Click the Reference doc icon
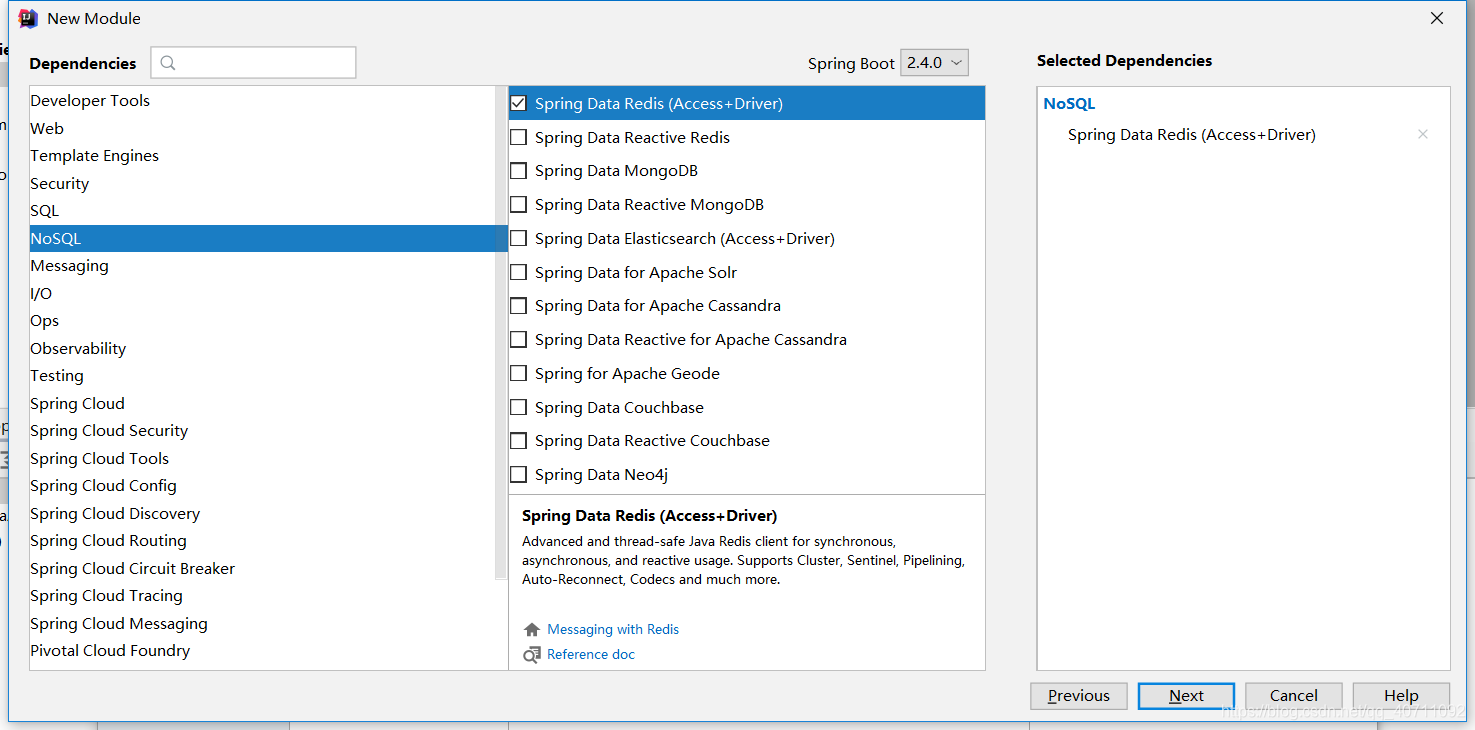 coord(532,655)
